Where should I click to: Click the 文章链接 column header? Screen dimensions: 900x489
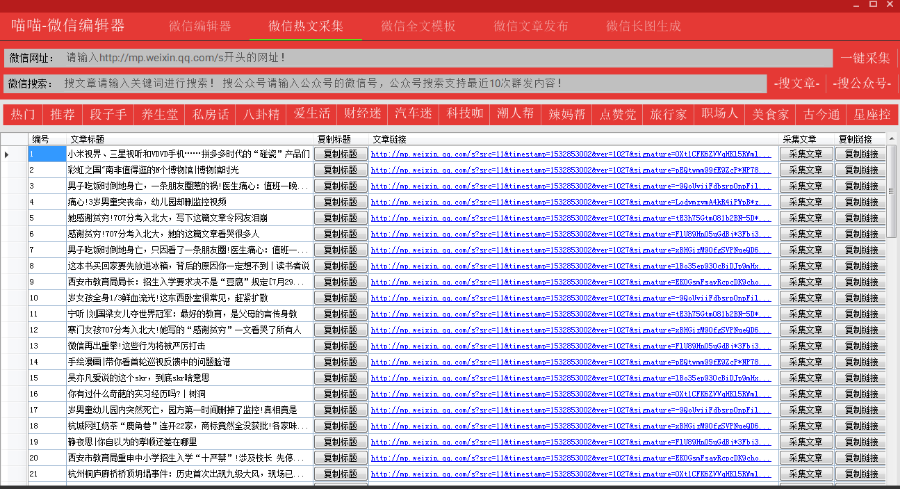point(573,139)
